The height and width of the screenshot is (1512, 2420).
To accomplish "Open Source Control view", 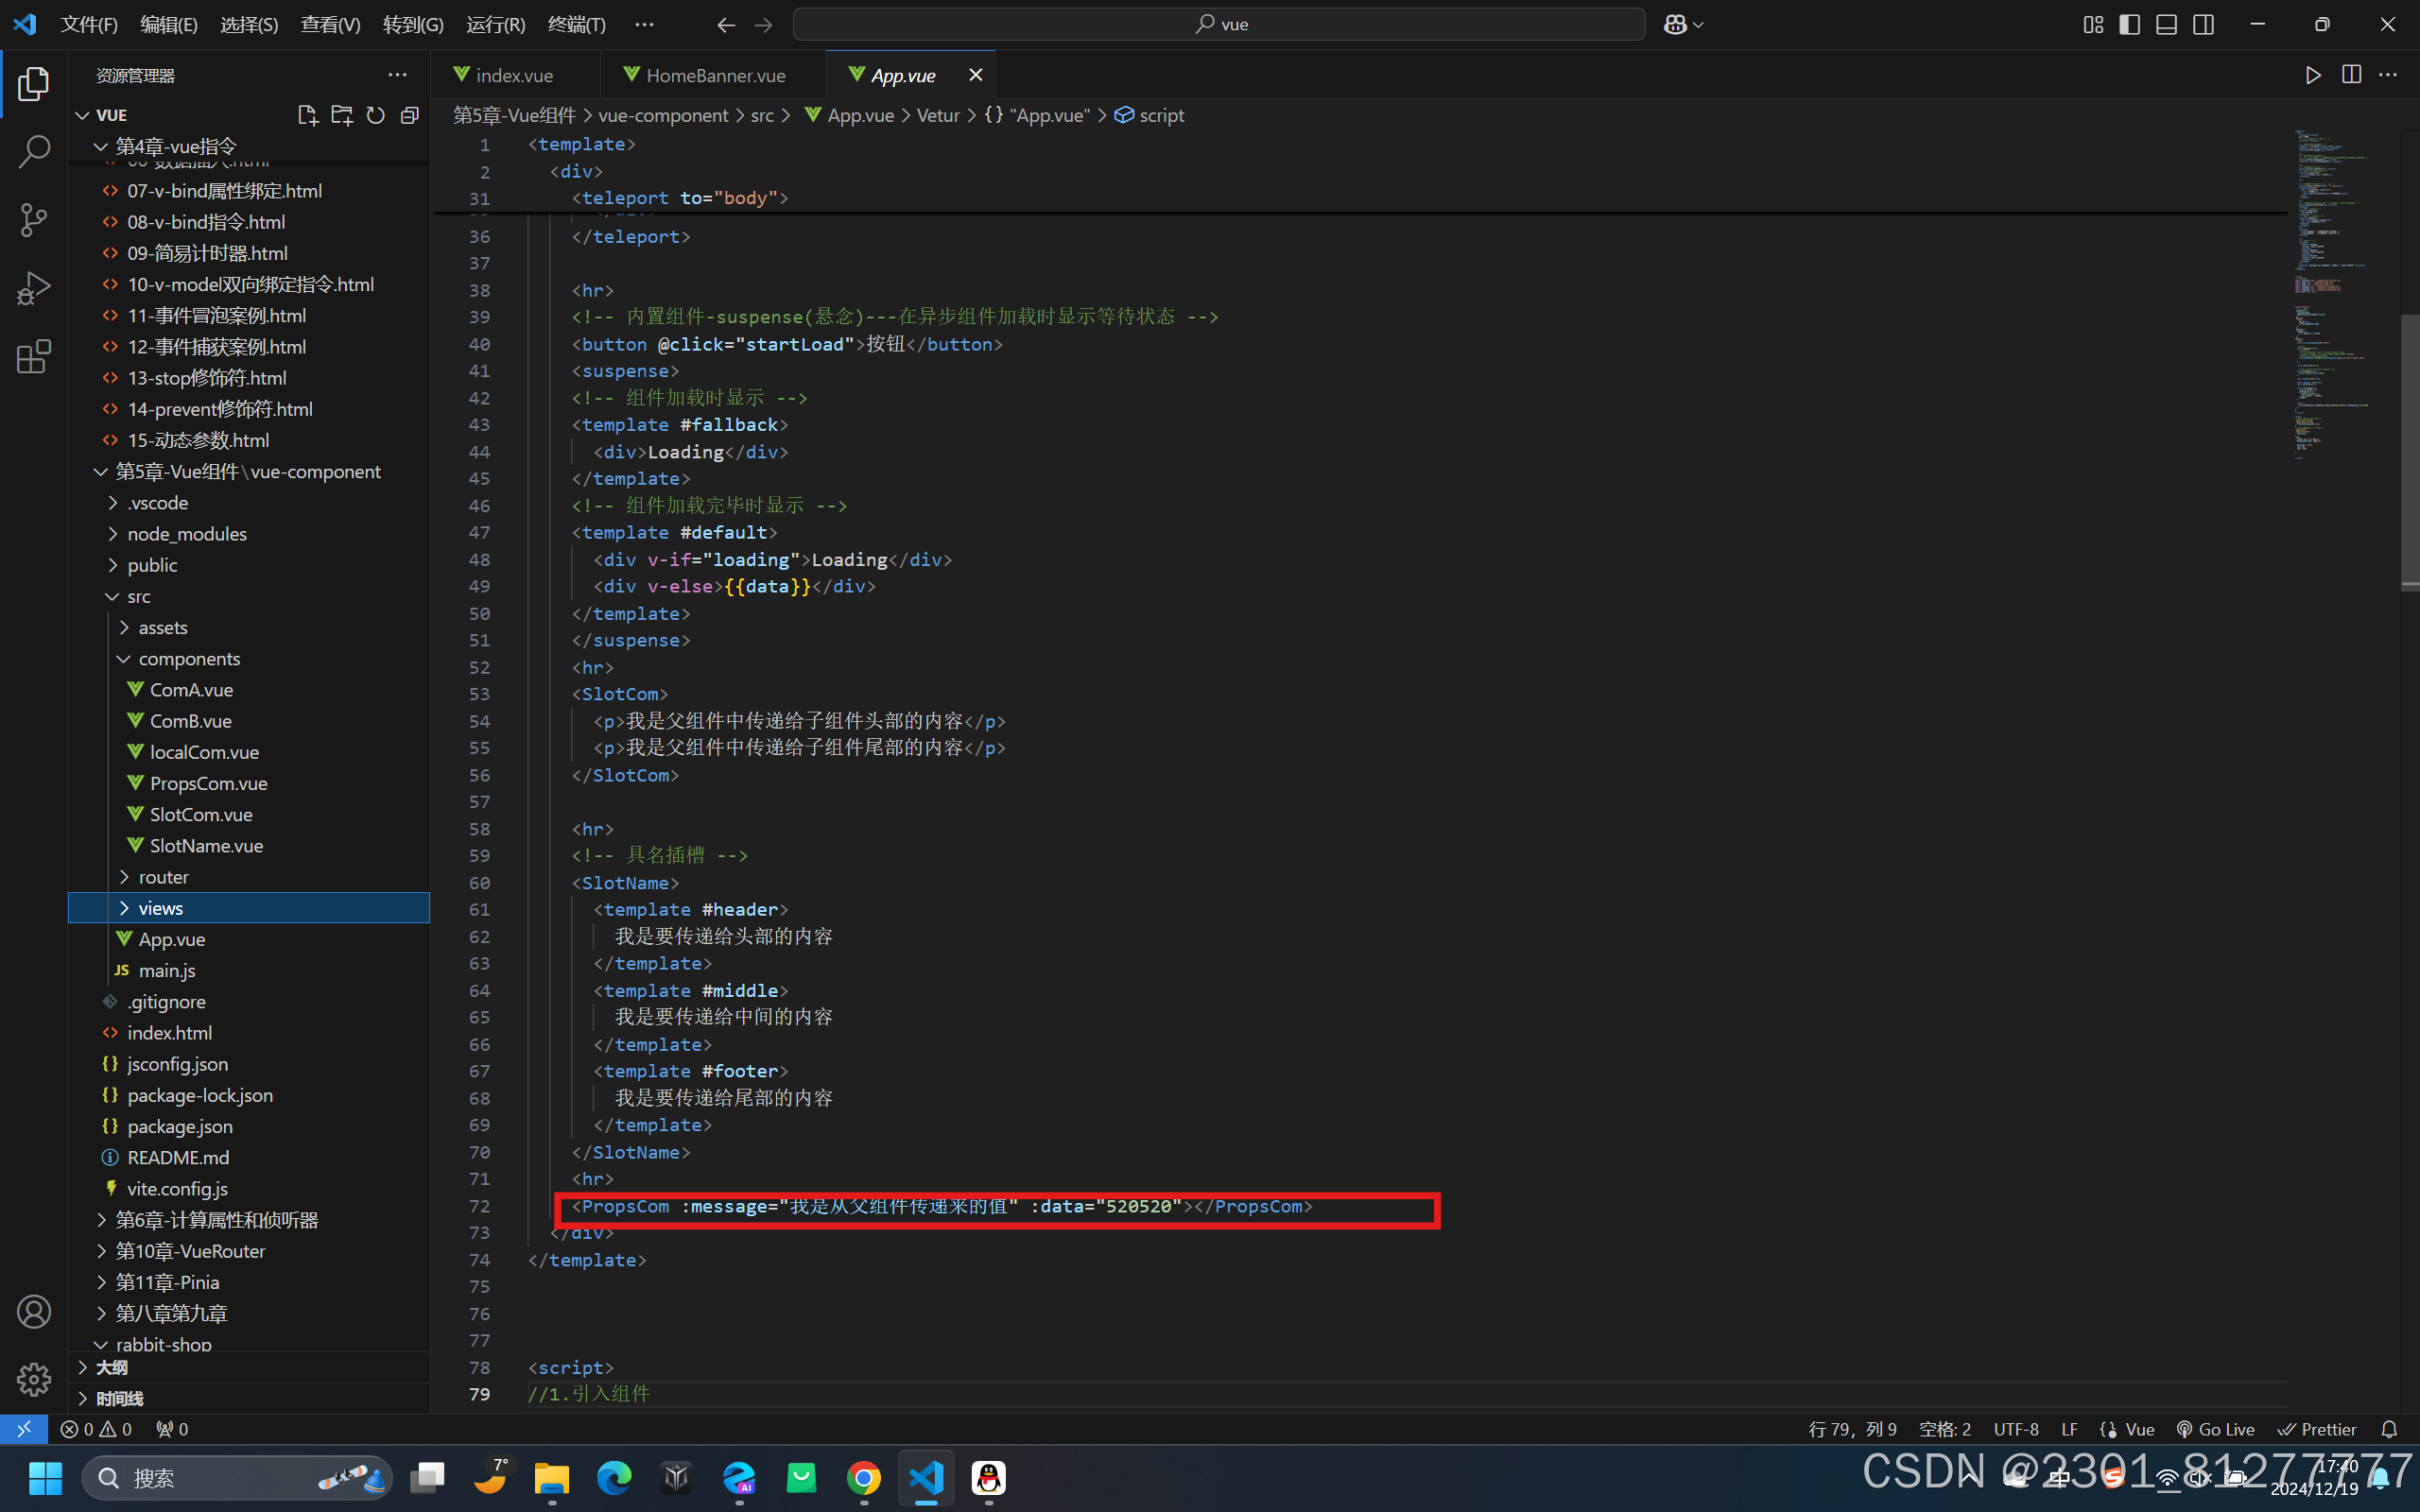I will coord(34,220).
